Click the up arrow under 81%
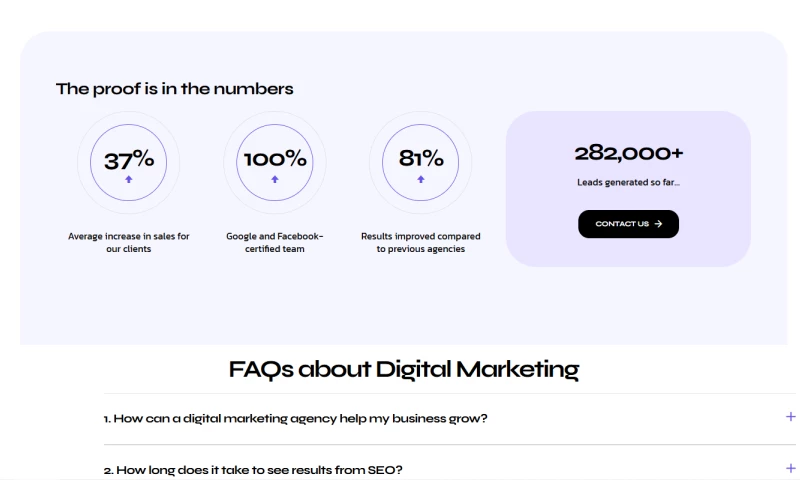 (x=421, y=180)
